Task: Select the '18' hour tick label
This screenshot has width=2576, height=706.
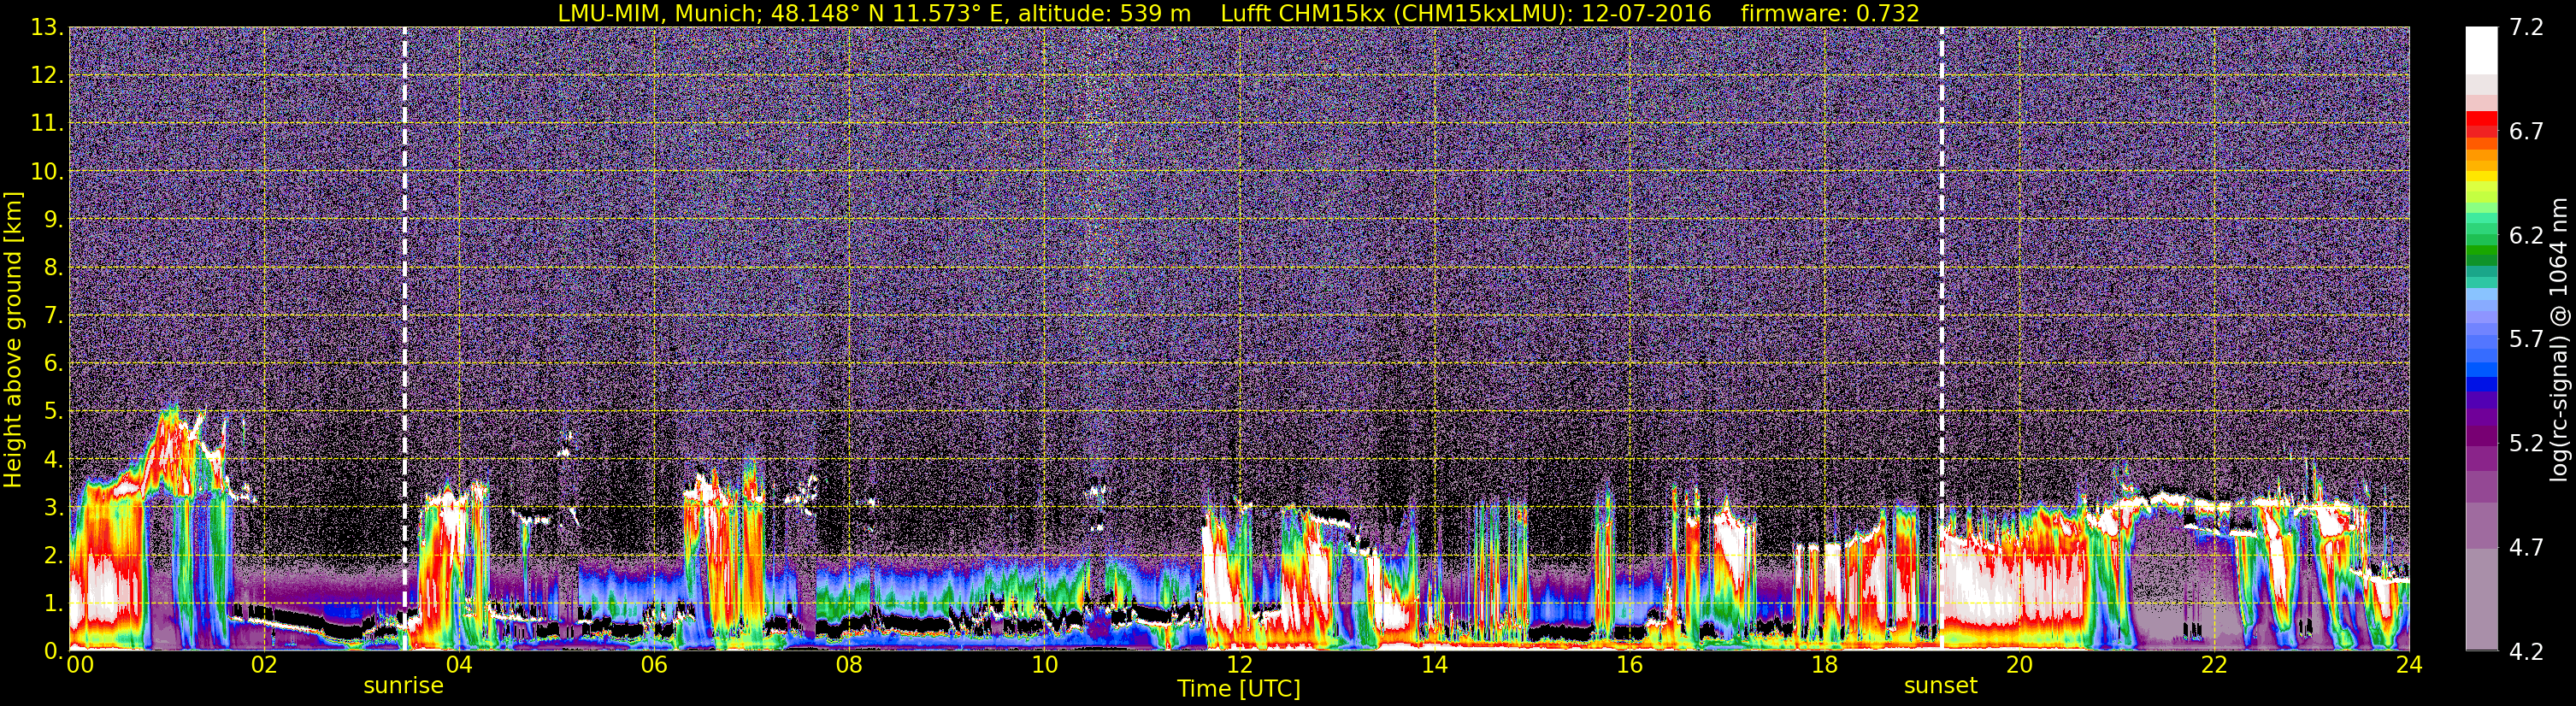Action: pyautogui.click(x=1824, y=665)
